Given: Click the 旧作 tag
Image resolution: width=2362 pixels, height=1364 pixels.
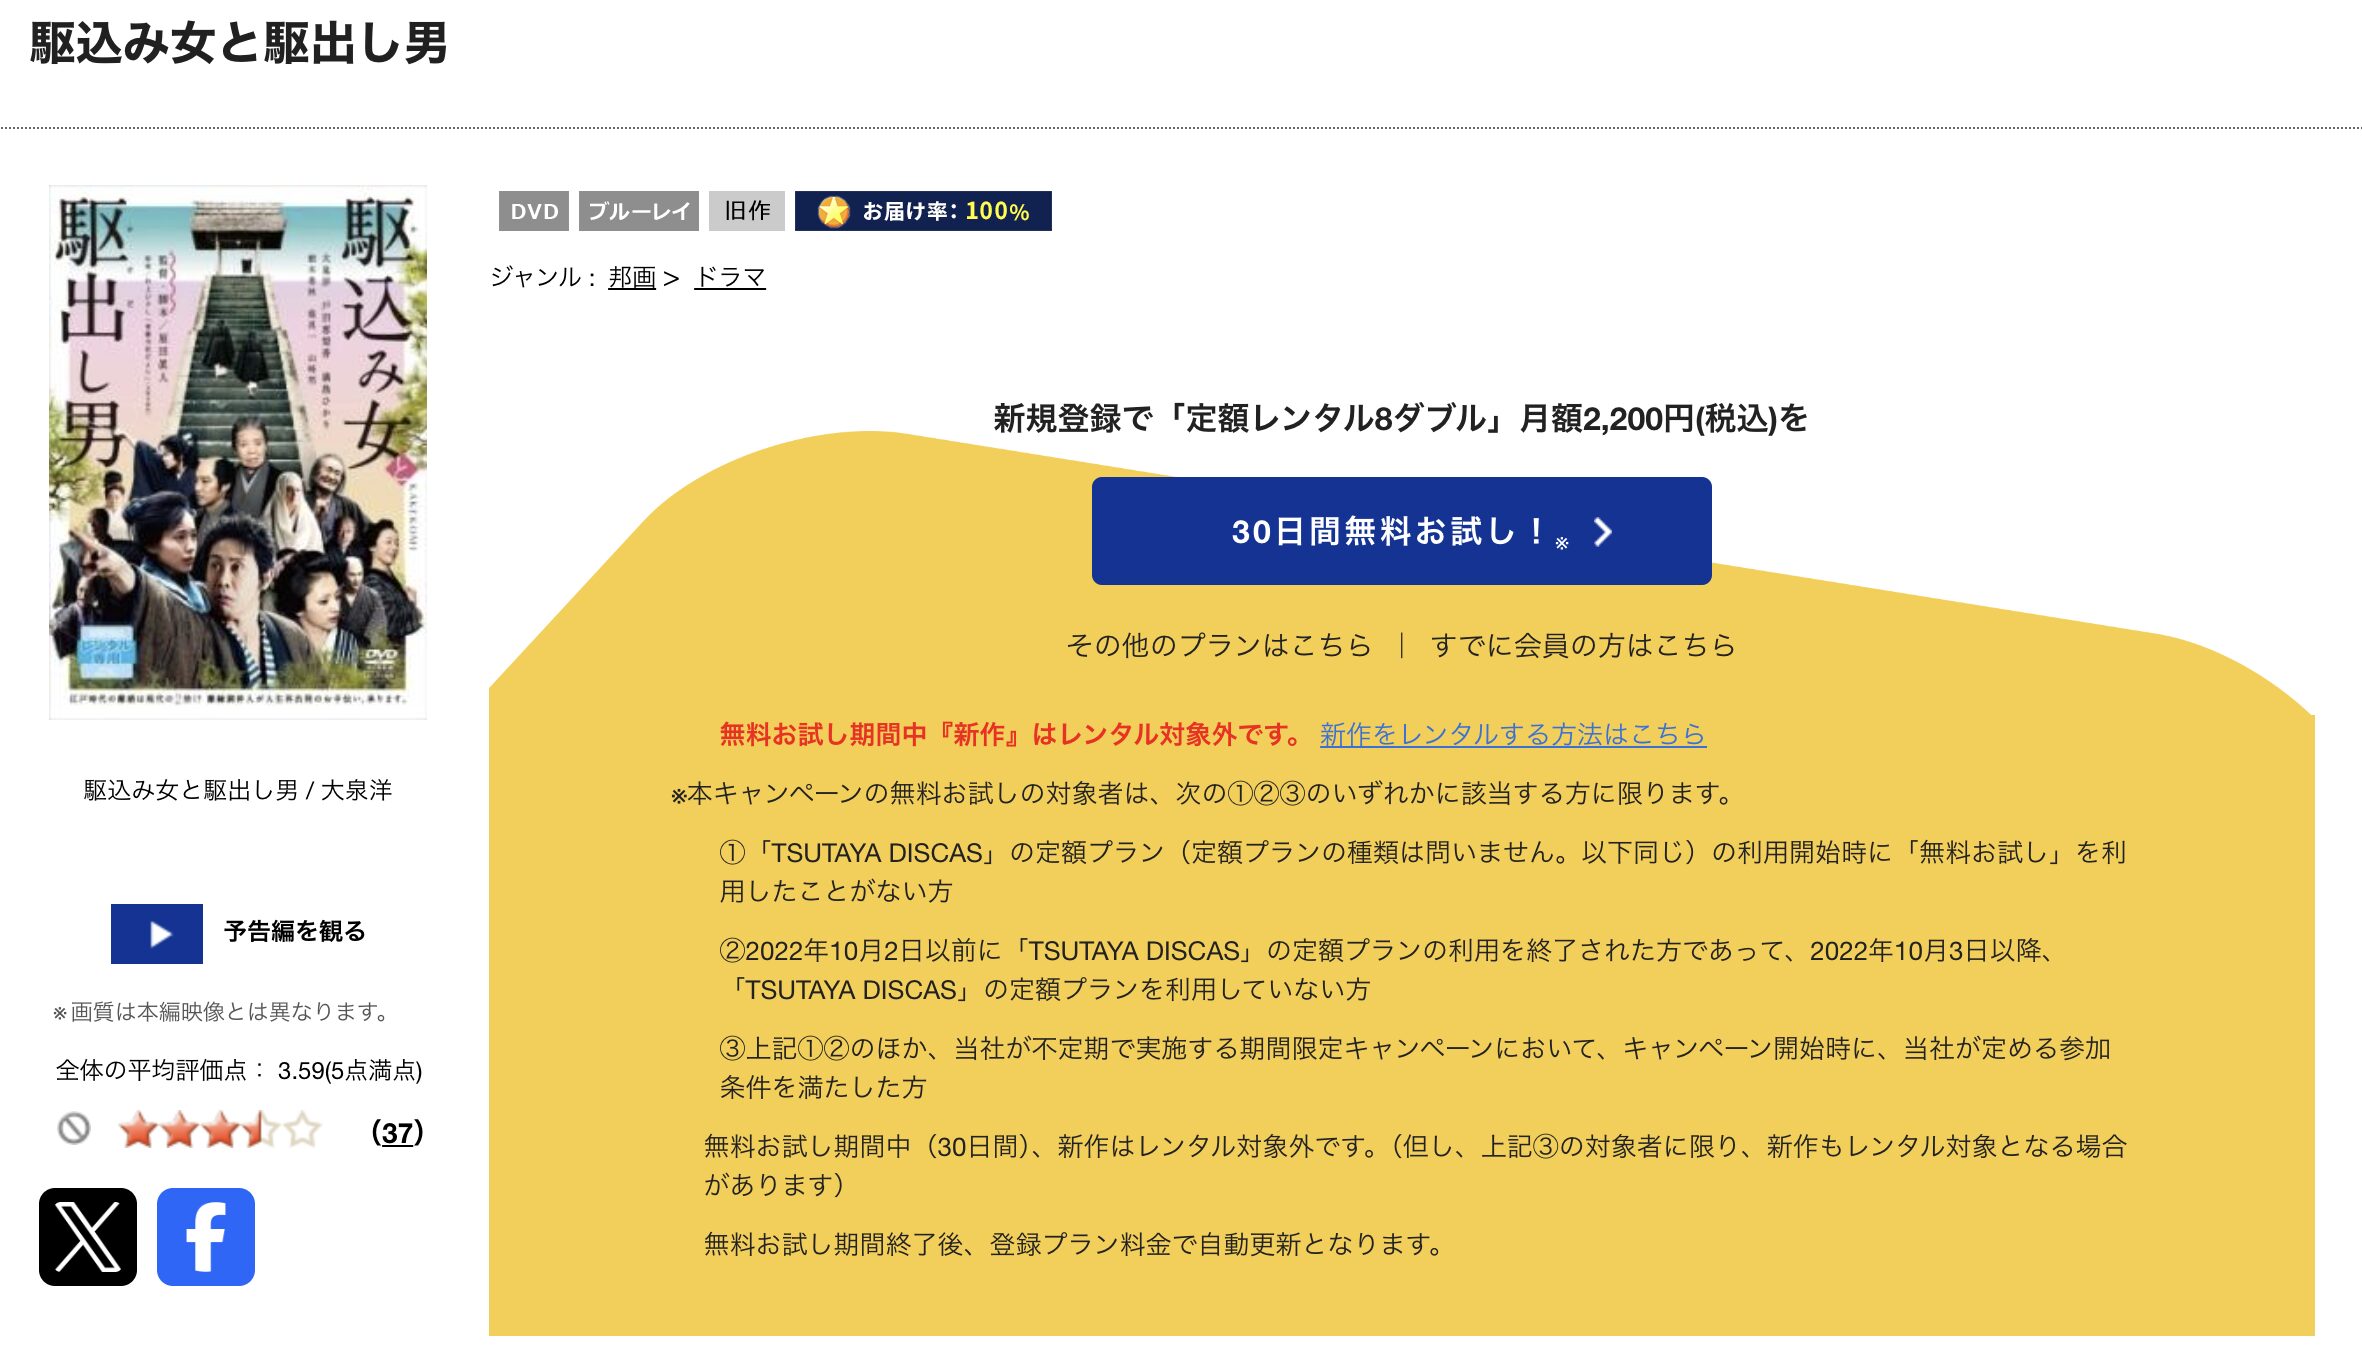Looking at the screenshot, I should click(x=747, y=211).
